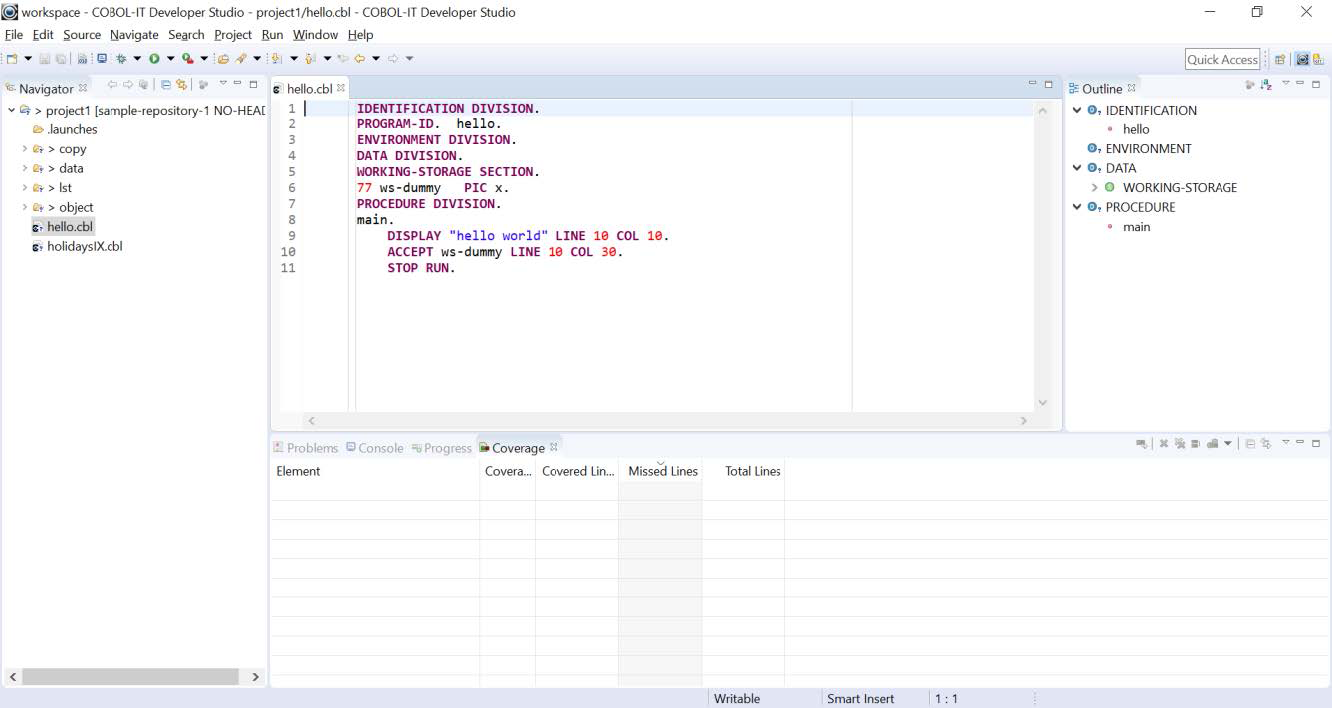Click the Debug bug icon in toolbar
Image resolution: width=1332 pixels, height=708 pixels.
pos(121,59)
